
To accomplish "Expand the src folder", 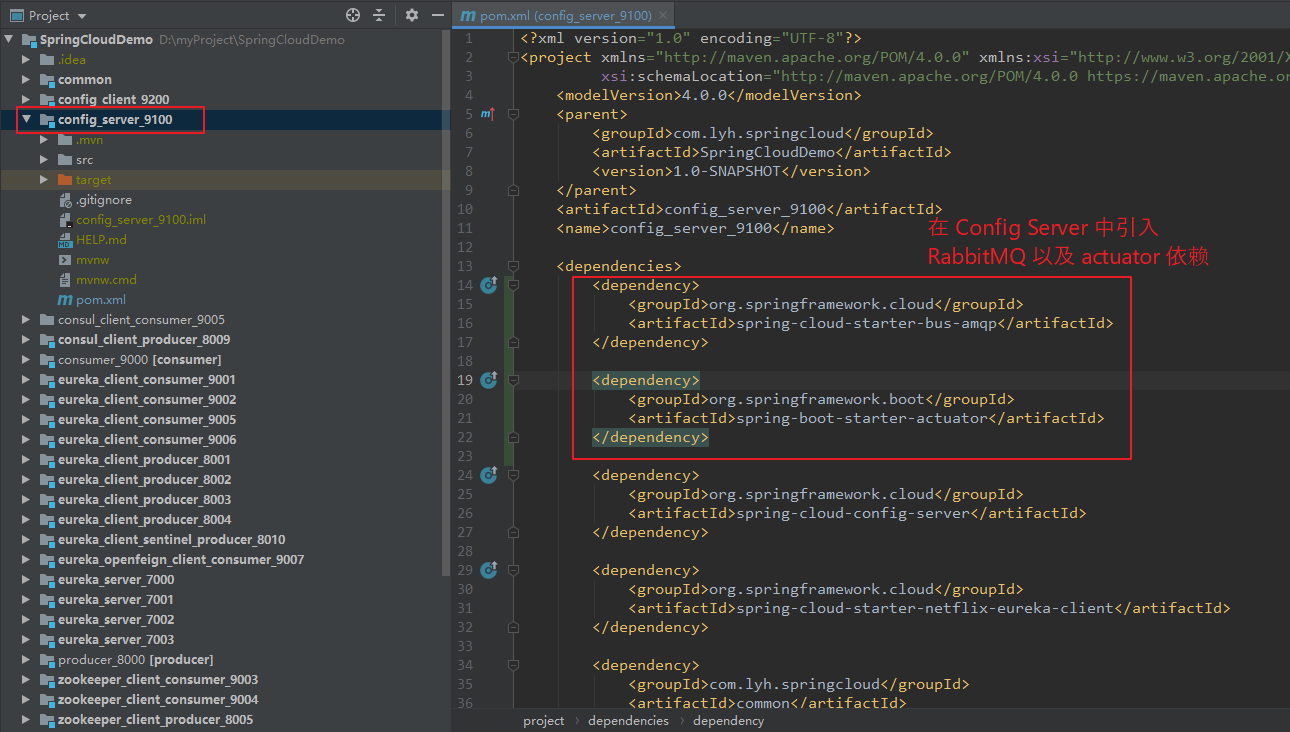I will click(x=44, y=160).
